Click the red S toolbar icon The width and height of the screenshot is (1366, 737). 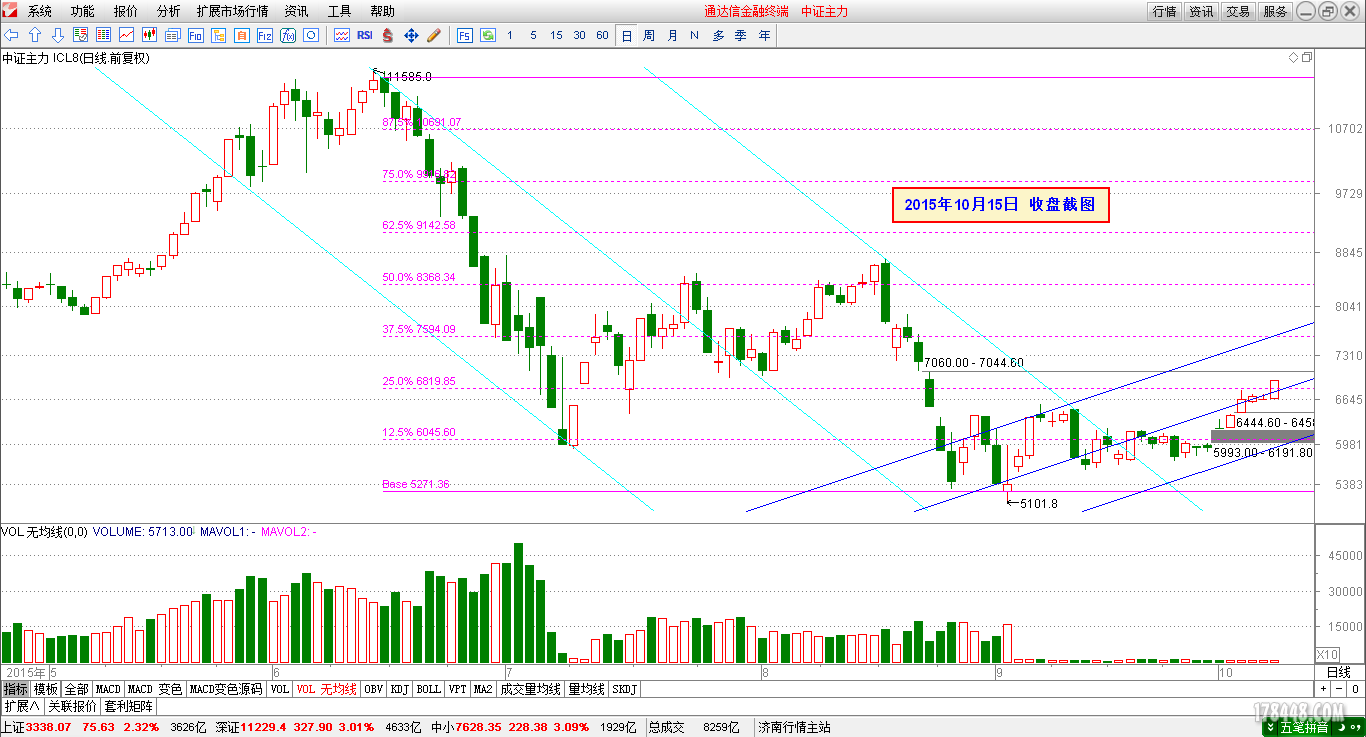pyautogui.click(x=387, y=35)
